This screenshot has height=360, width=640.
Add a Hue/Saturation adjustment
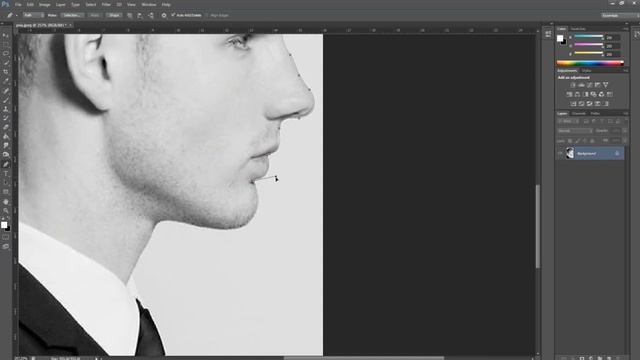pos(569,94)
